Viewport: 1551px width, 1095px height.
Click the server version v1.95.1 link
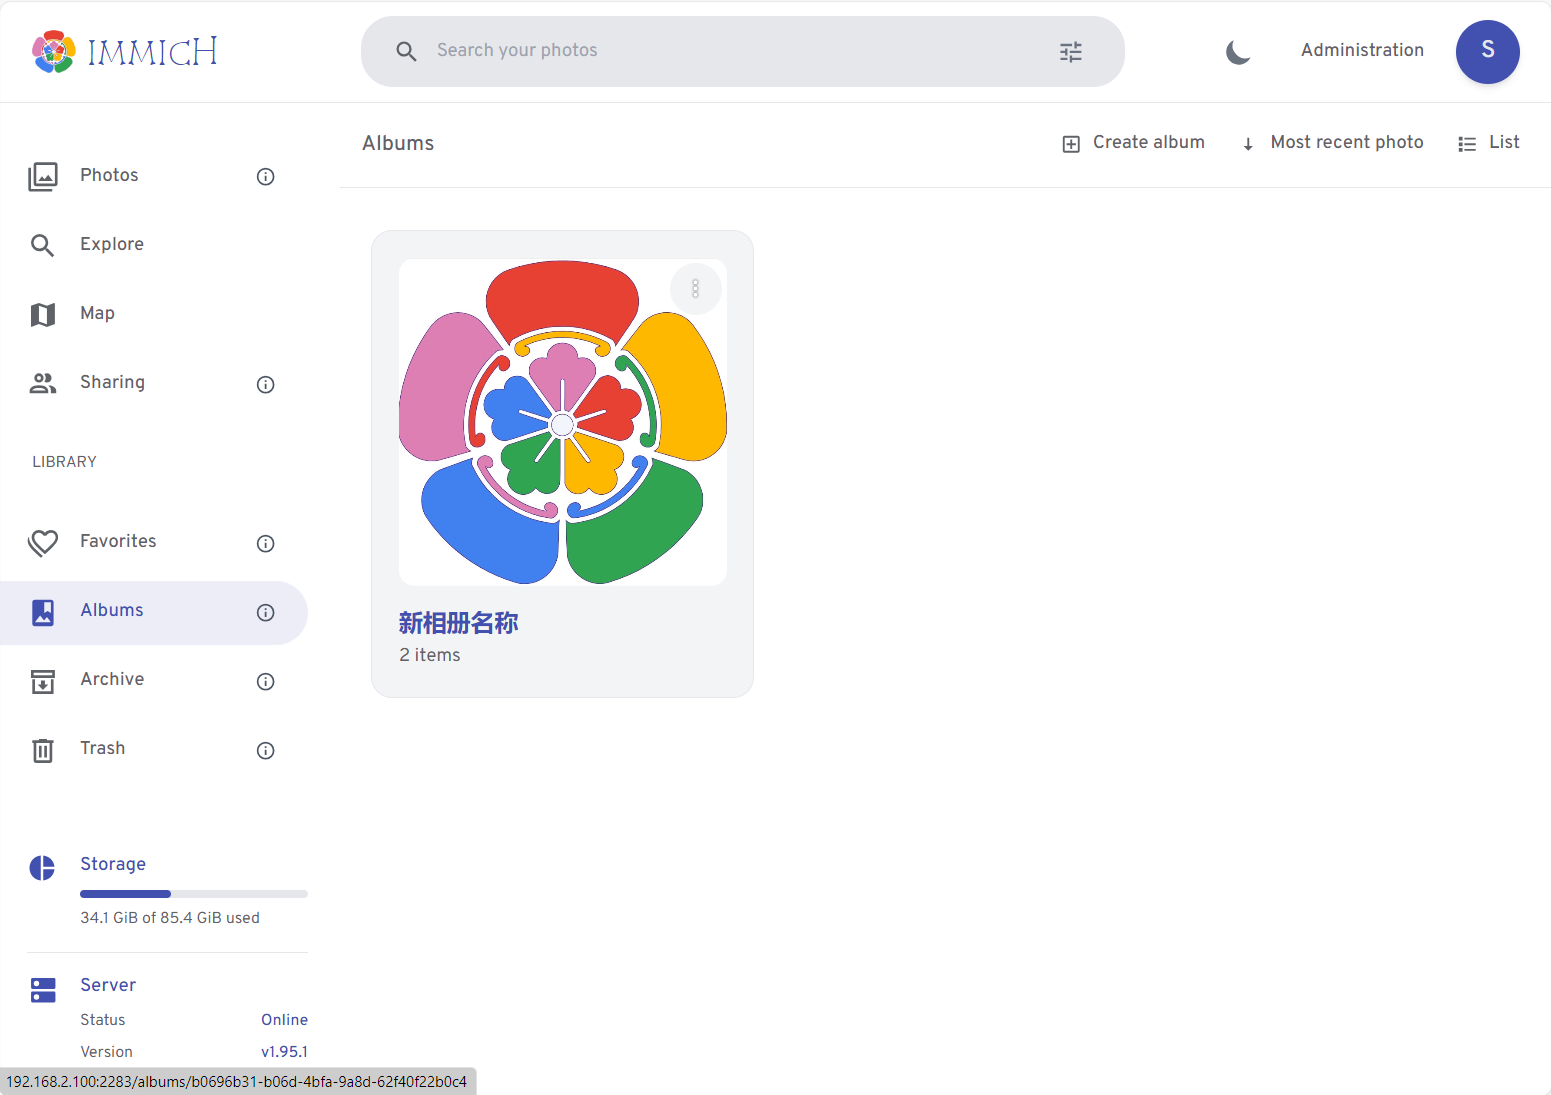(284, 1051)
